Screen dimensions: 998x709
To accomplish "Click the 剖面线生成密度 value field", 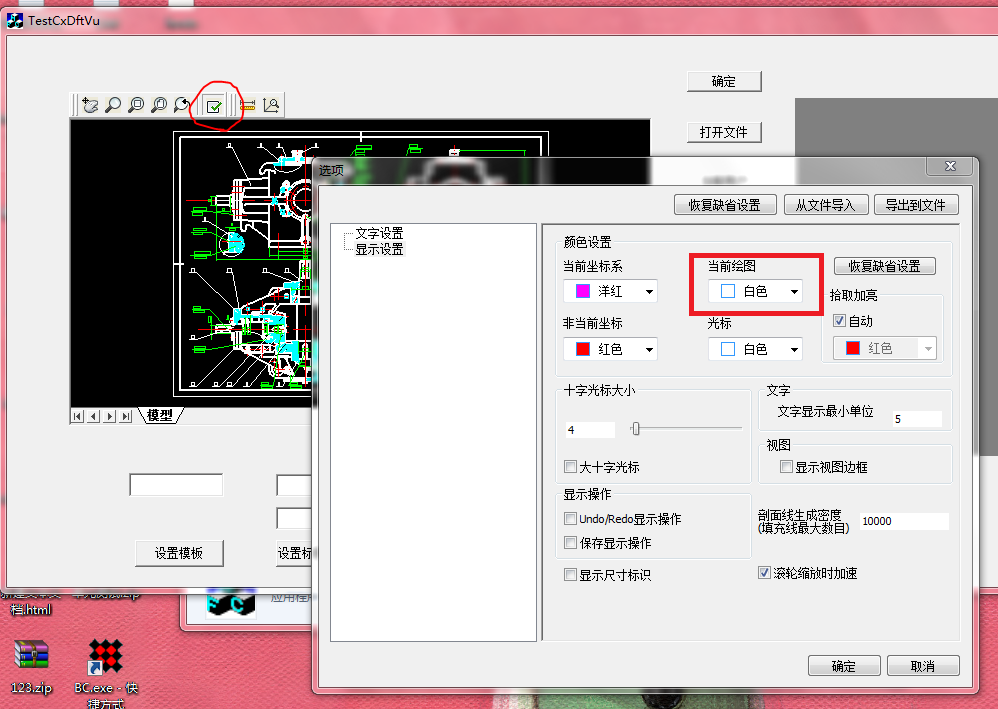I will (904, 521).
